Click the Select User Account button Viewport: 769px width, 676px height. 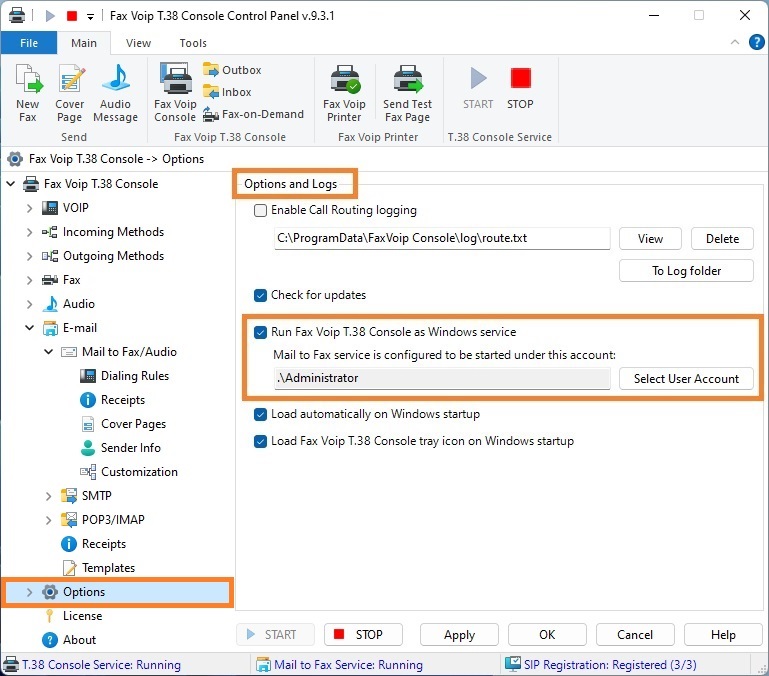tap(687, 379)
